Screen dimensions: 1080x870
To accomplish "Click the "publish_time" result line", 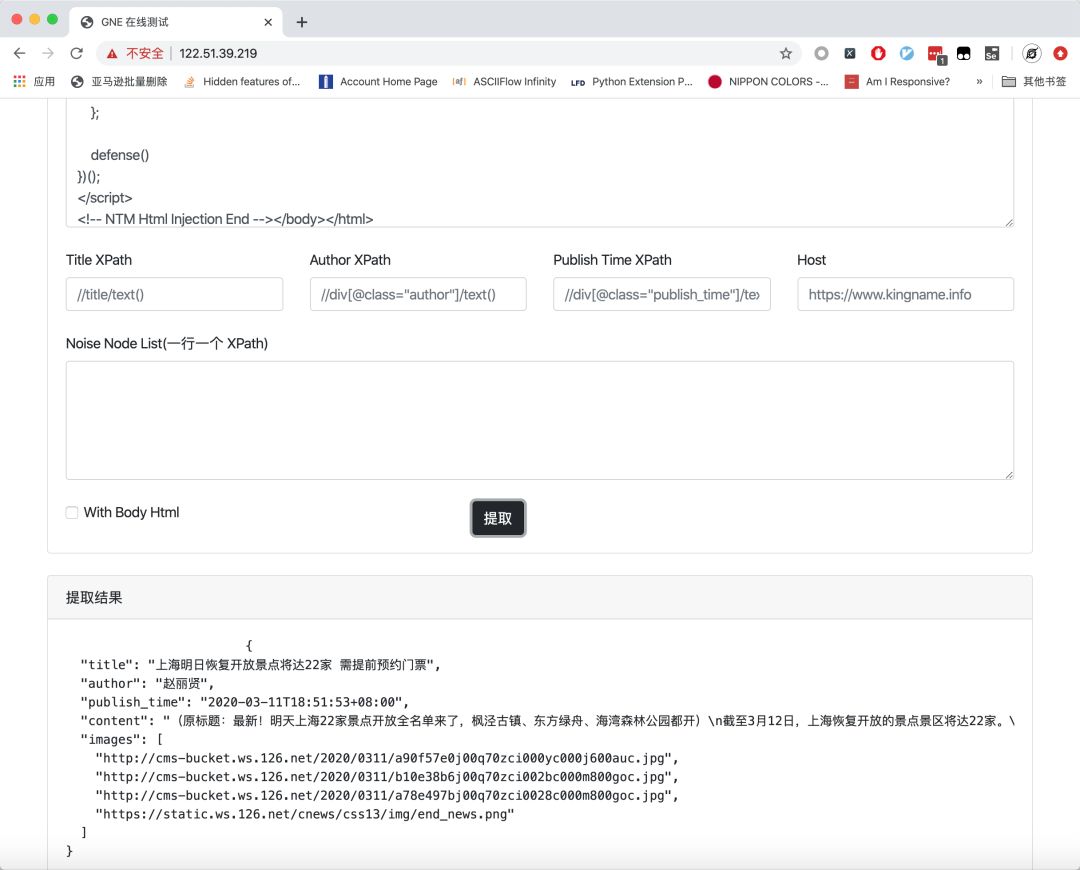I will pos(245,702).
